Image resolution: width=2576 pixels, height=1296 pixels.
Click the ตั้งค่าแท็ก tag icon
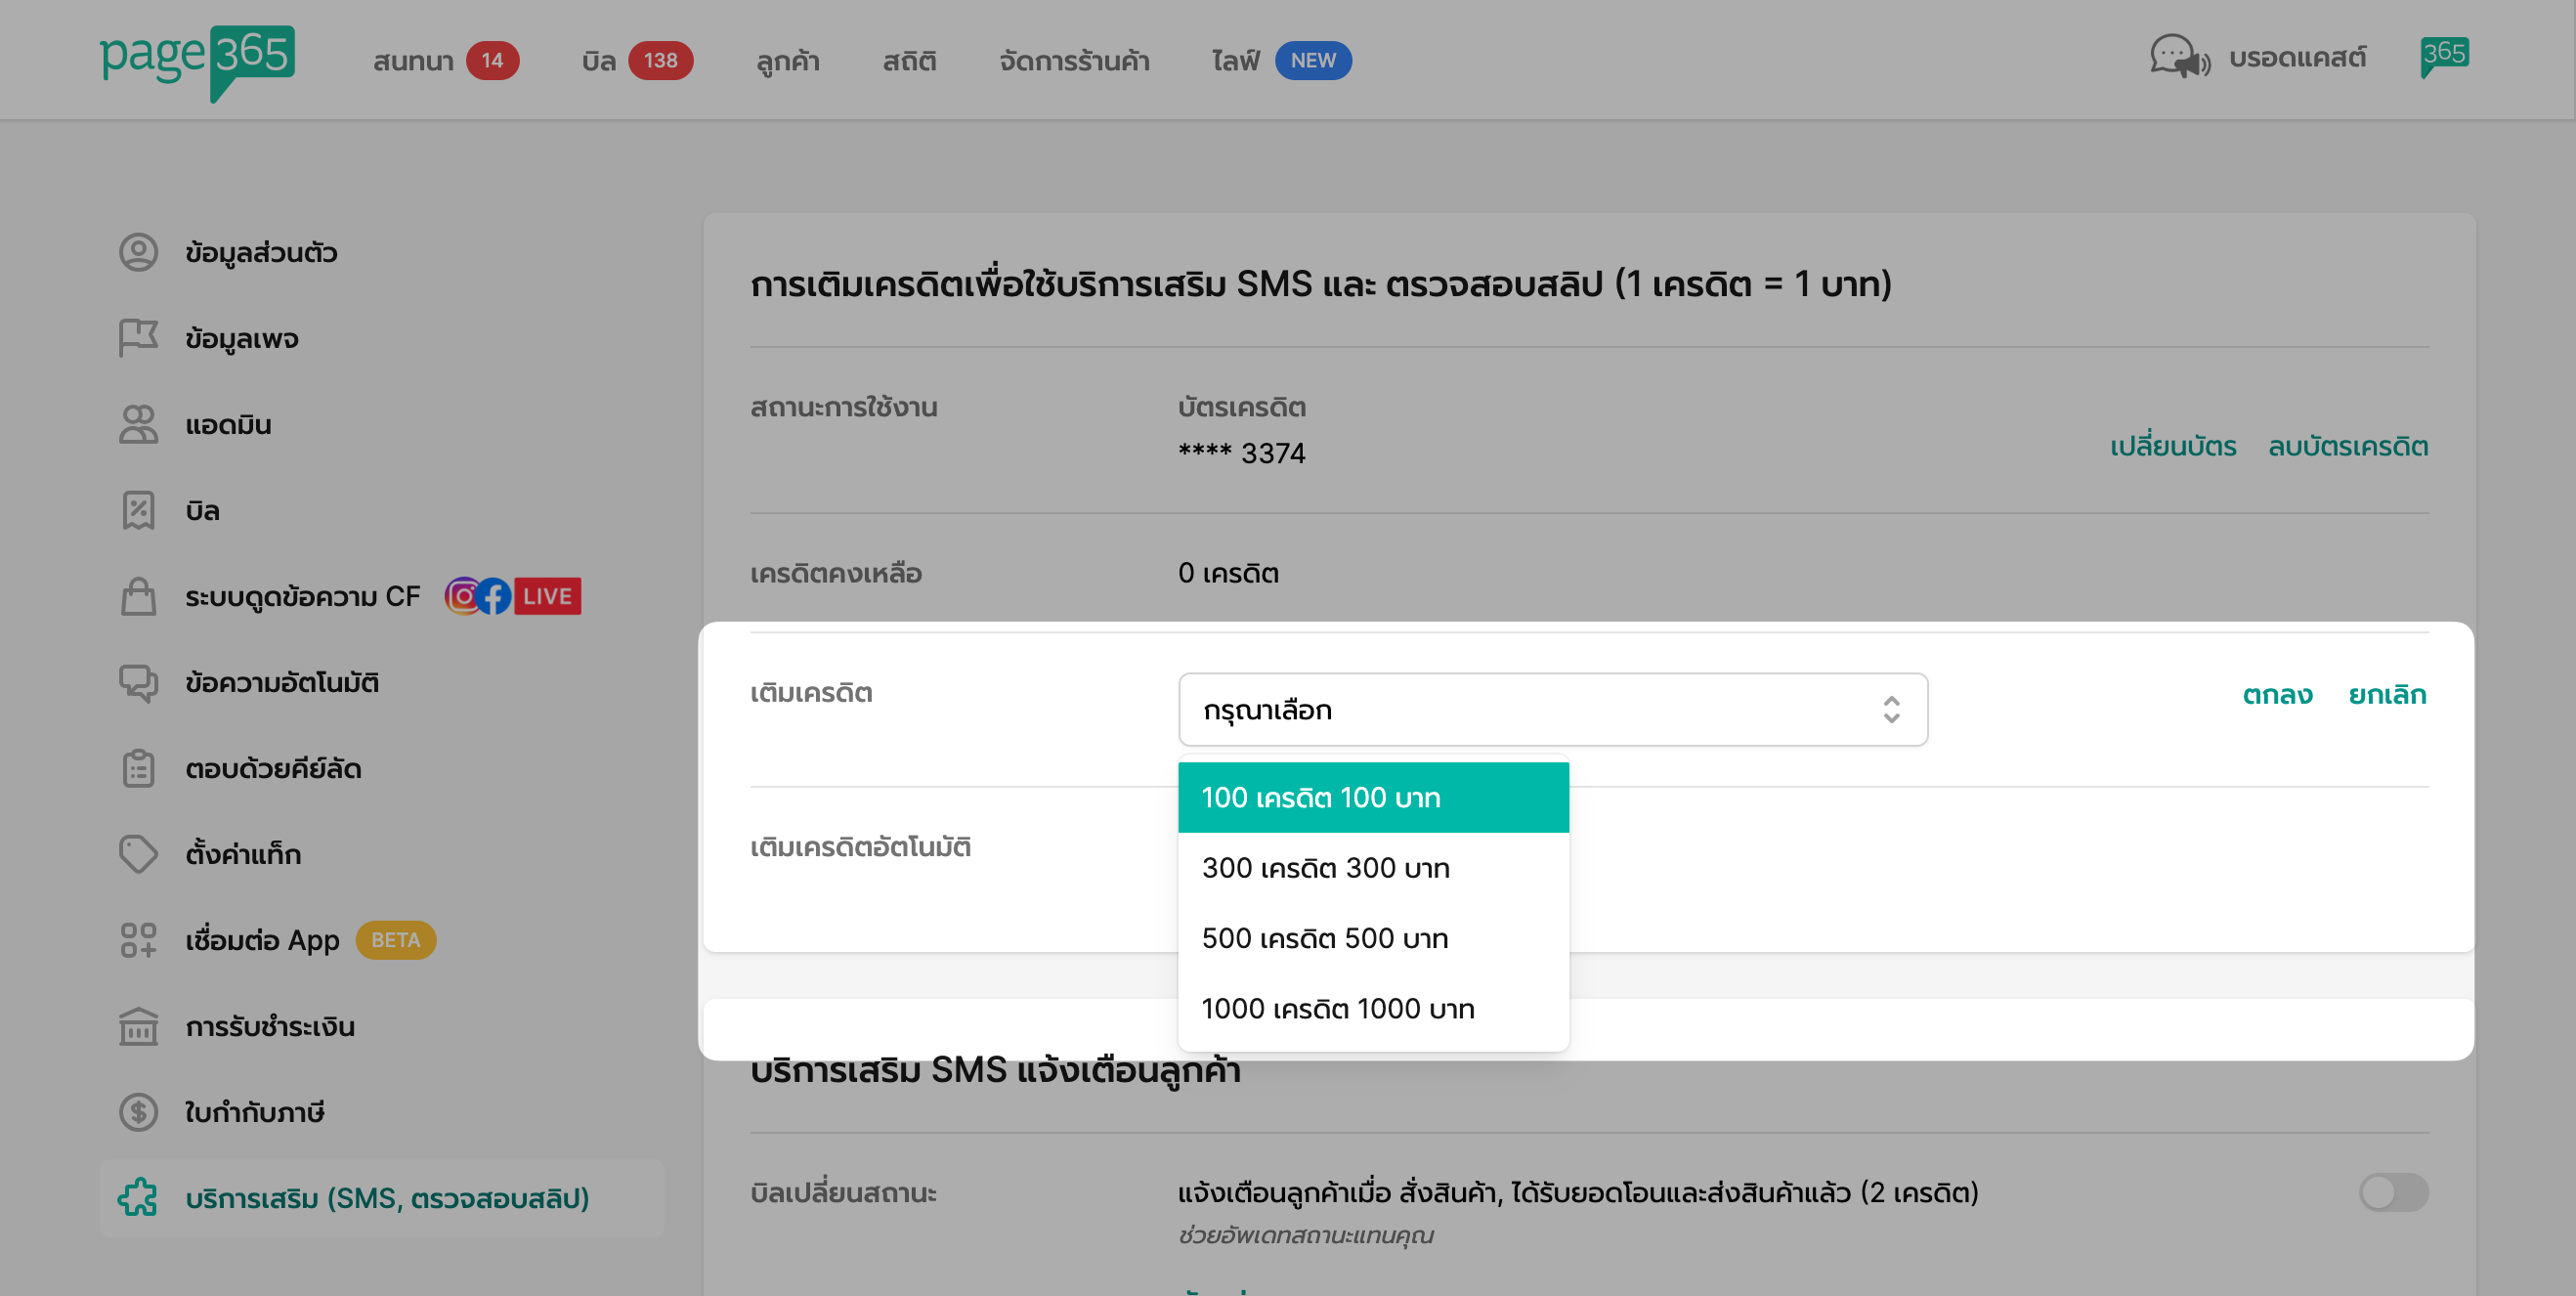138,854
